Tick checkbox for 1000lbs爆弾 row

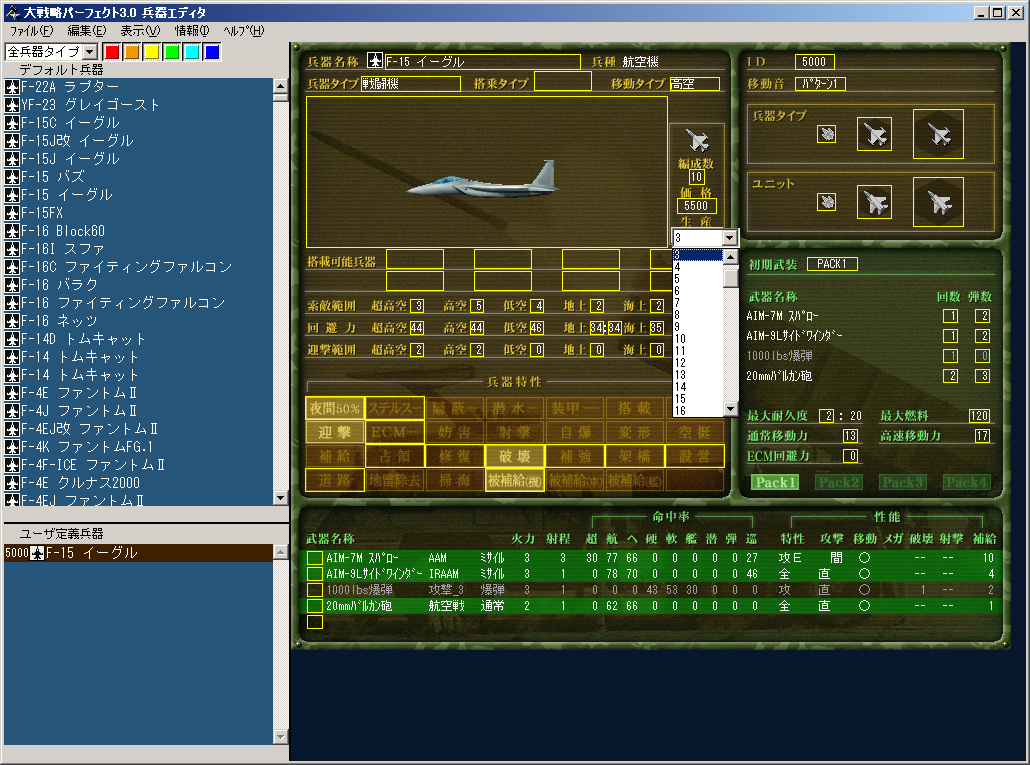point(315,590)
